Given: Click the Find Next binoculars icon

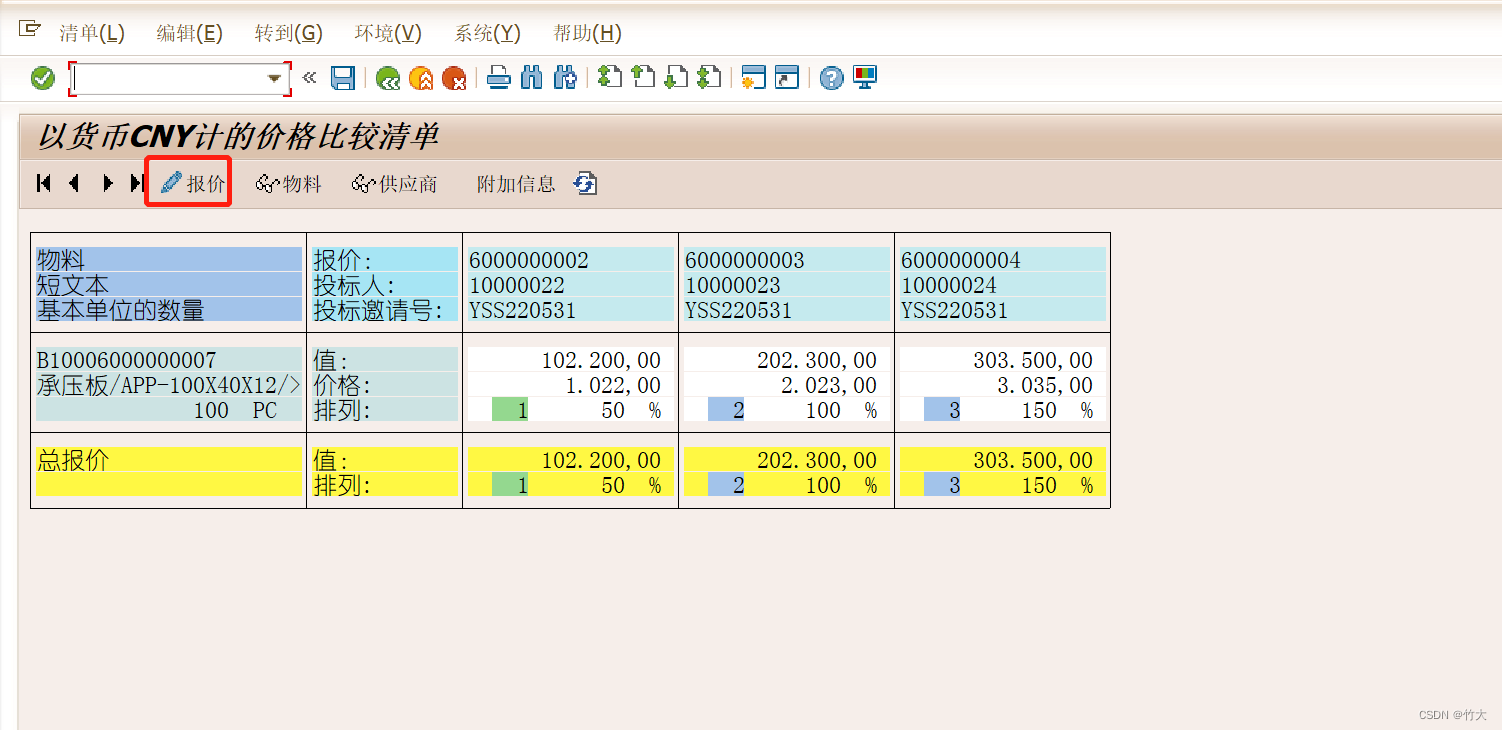Looking at the screenshot, I should pyautogui.click(x=565, y=77).
